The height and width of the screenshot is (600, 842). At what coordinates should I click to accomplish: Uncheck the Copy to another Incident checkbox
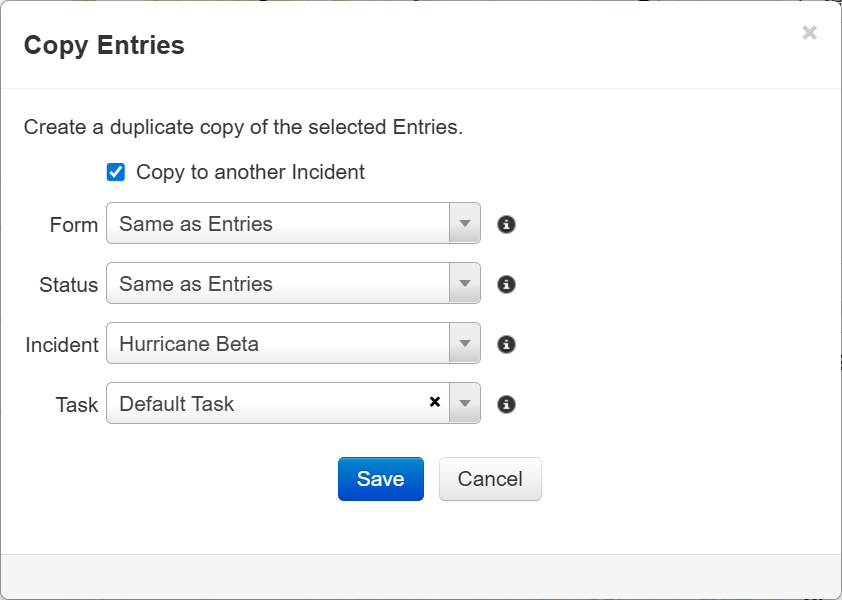coord(116,172)
